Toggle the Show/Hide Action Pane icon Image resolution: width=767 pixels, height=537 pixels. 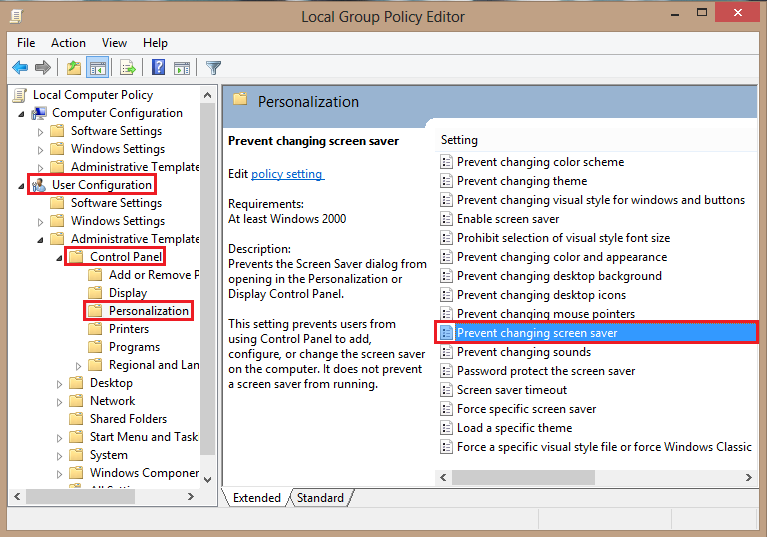tap(182, 68)
